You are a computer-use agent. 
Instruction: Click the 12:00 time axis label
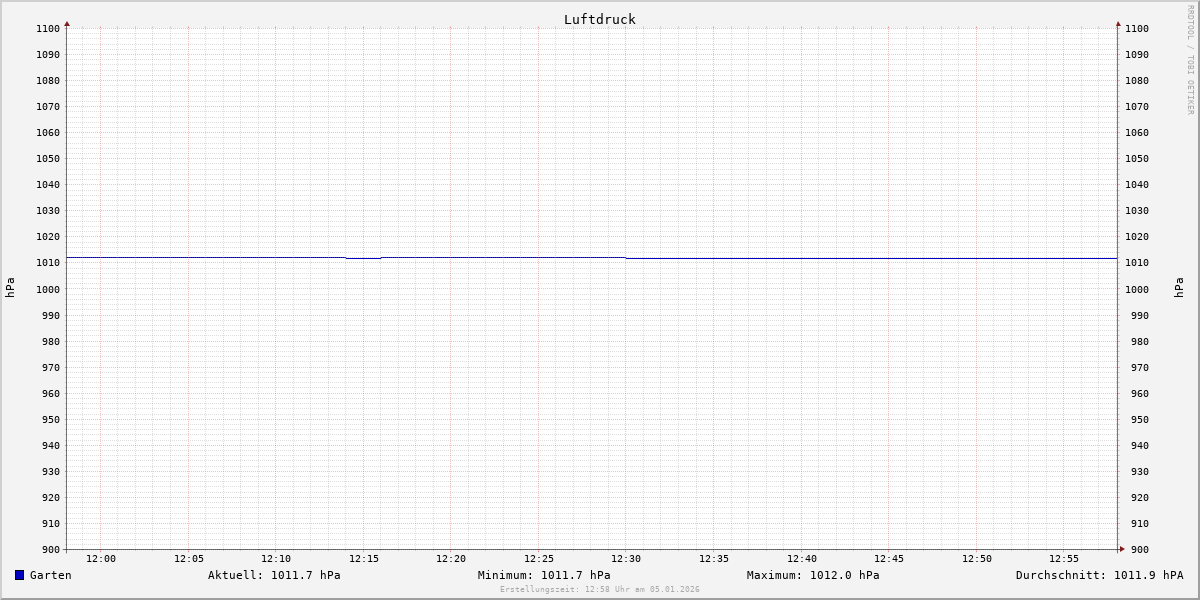click(x=101, y=559)
